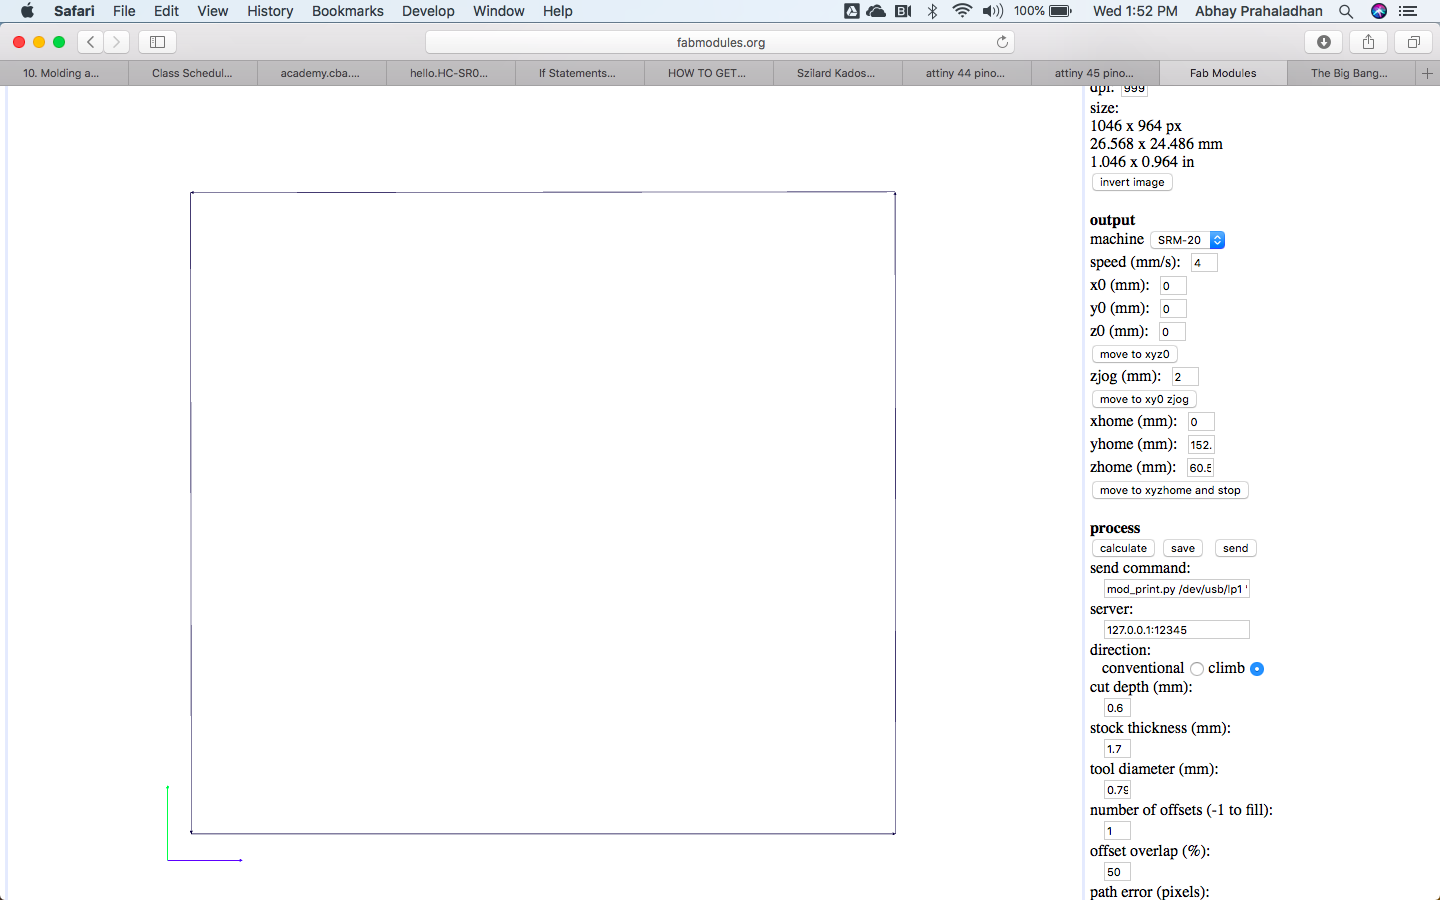
Task: Click the yhome (mm) input field
Action: (x=1201, y=445)
